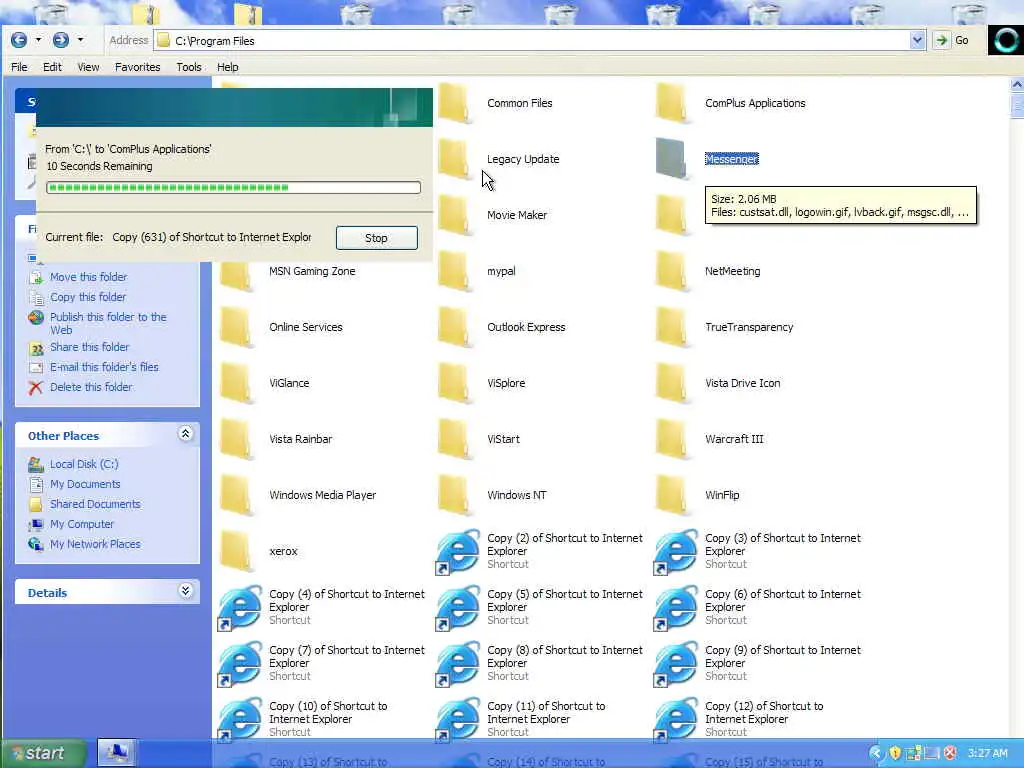Click Delete this folder link
Screen dimensions: 1024x768
point(91,387)
